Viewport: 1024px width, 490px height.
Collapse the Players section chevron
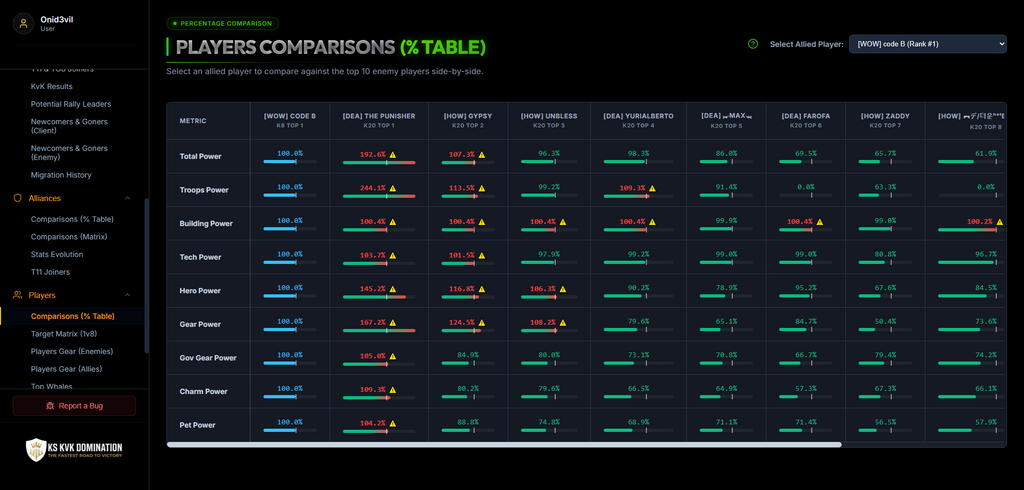click(127, 295)
